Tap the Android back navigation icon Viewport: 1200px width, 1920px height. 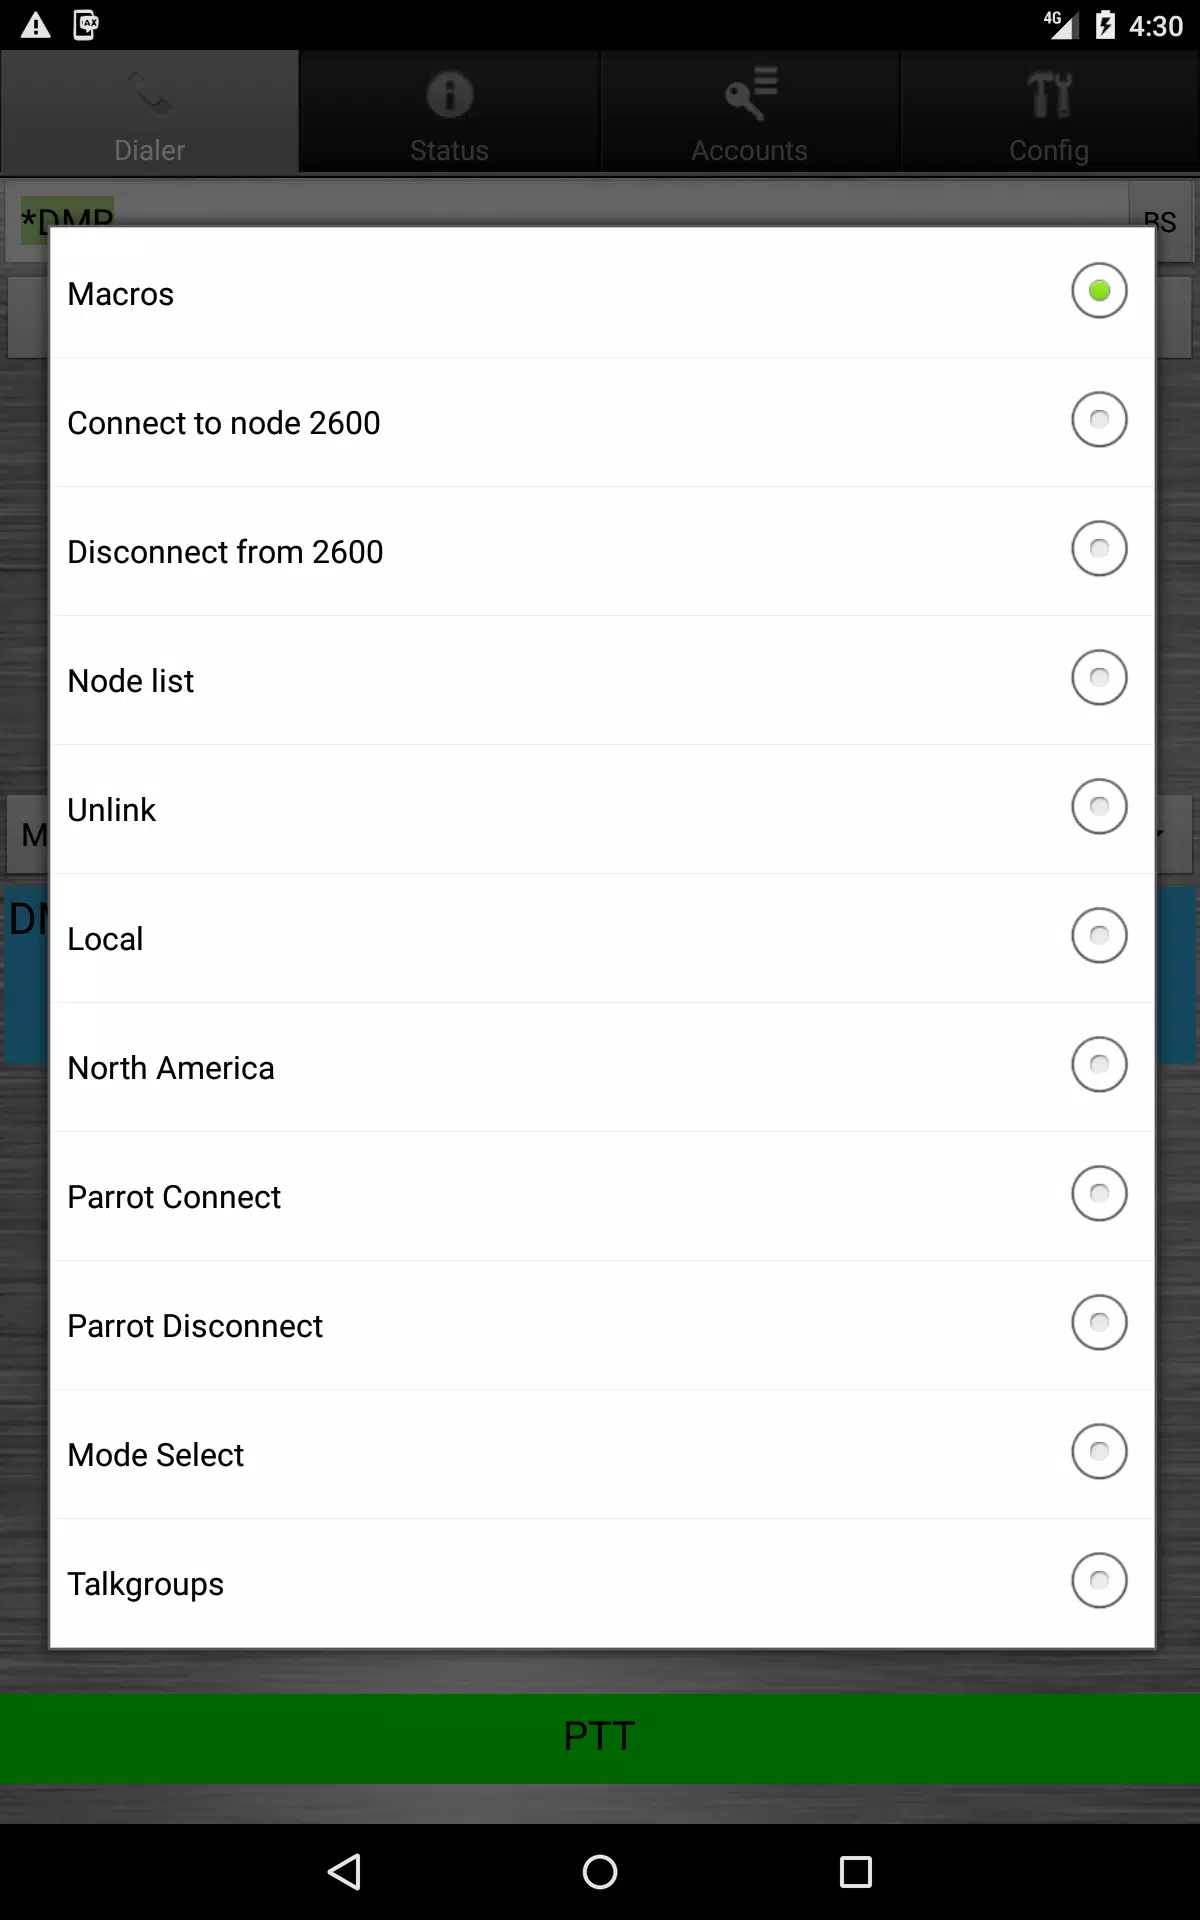pos(344,1871)
